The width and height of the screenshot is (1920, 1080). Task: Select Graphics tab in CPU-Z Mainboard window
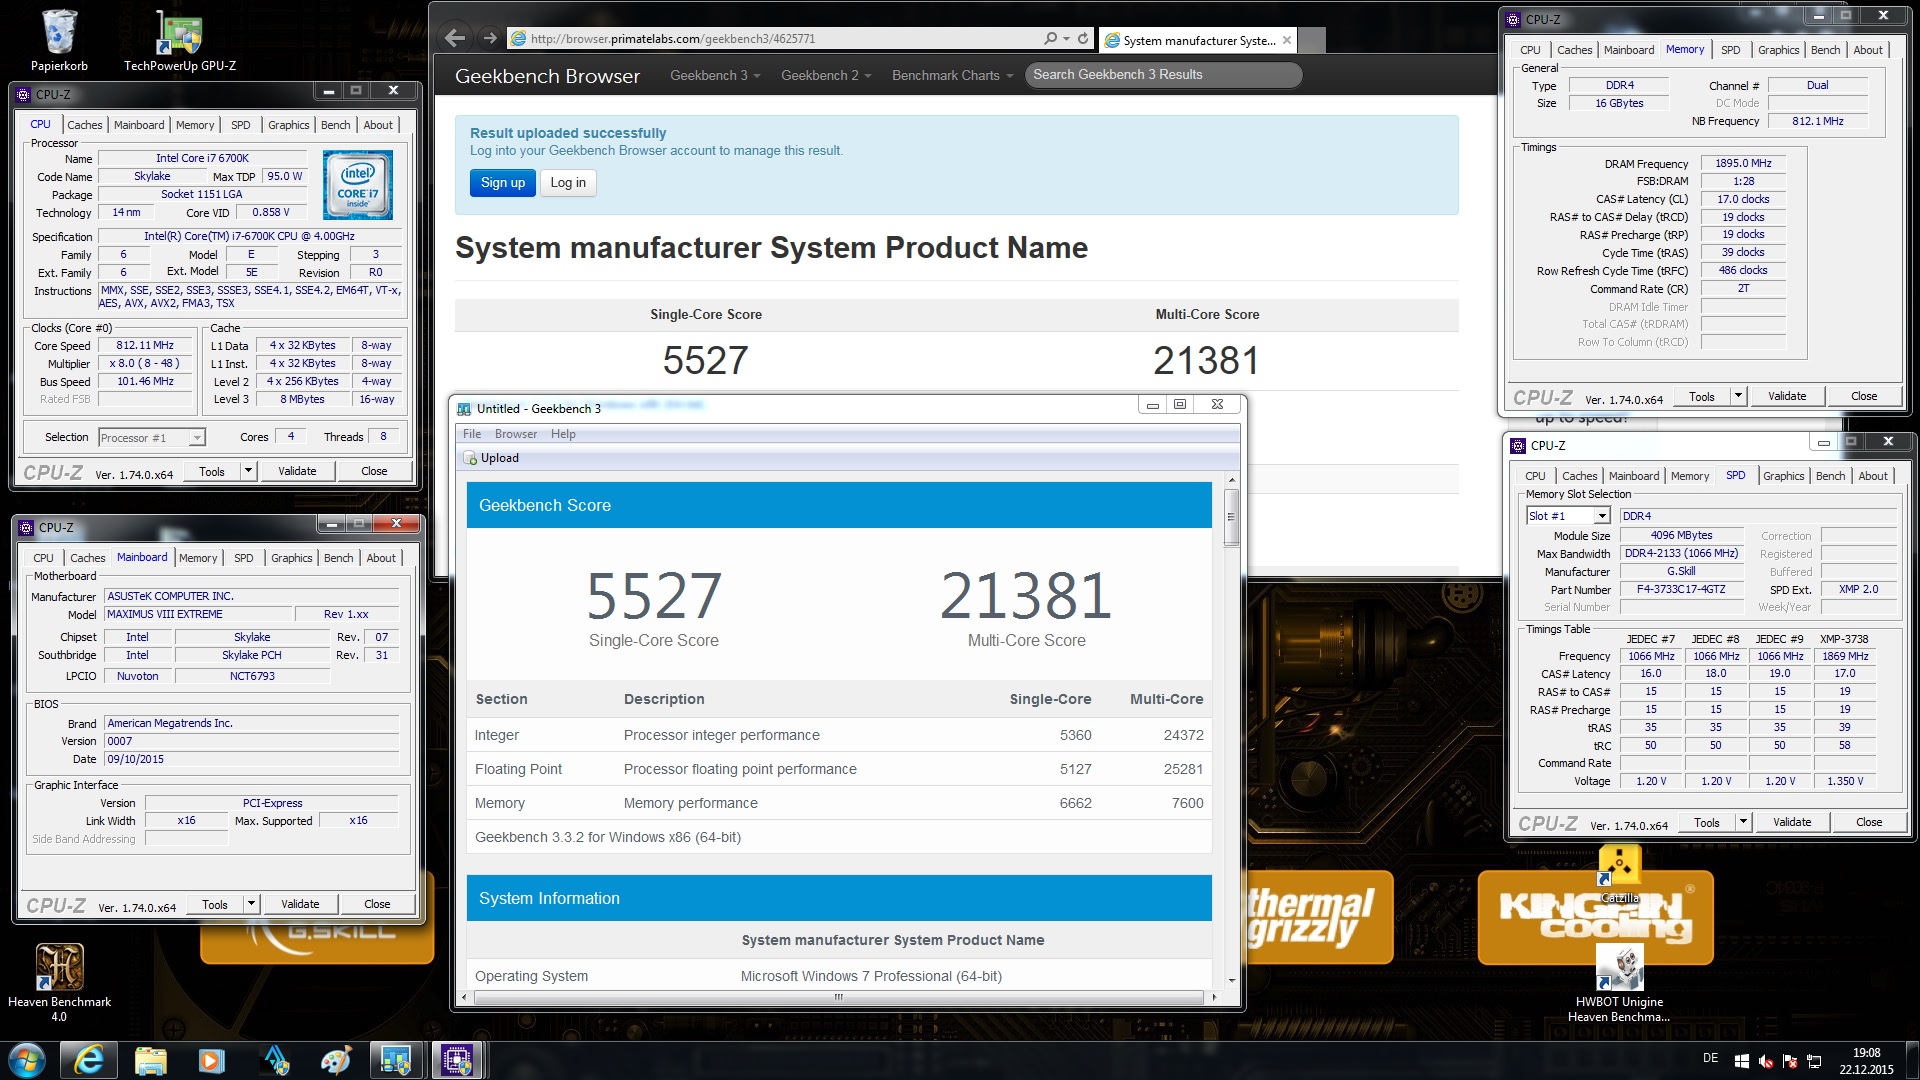coord(292,558)
